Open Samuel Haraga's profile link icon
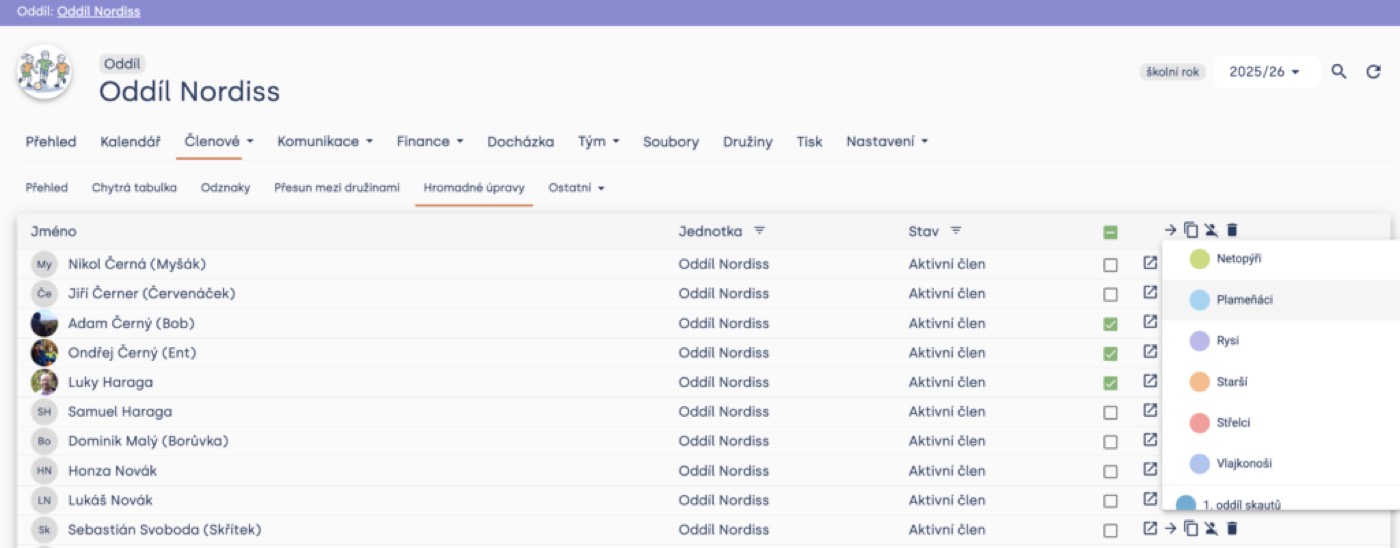This screenshot has height=548, width=1400. point(1150,410)
